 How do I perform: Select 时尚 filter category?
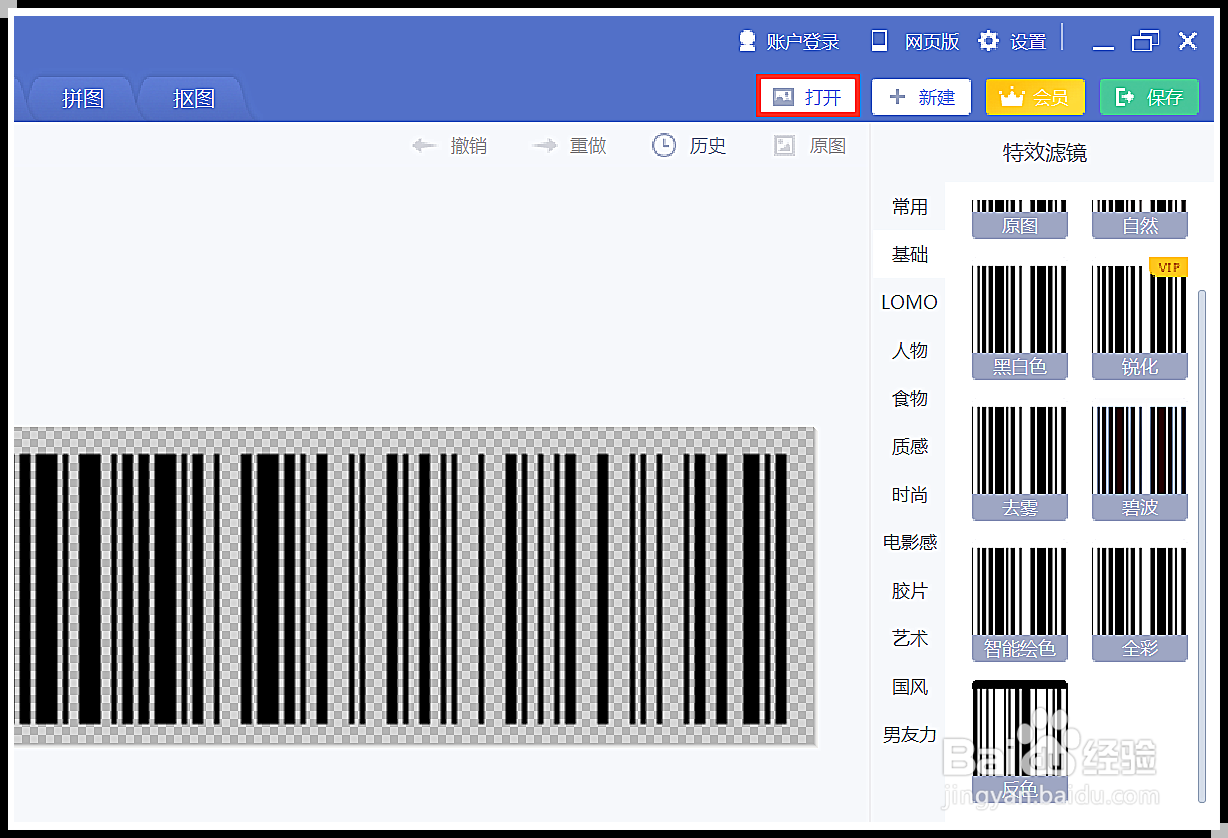tap(910, 495)
